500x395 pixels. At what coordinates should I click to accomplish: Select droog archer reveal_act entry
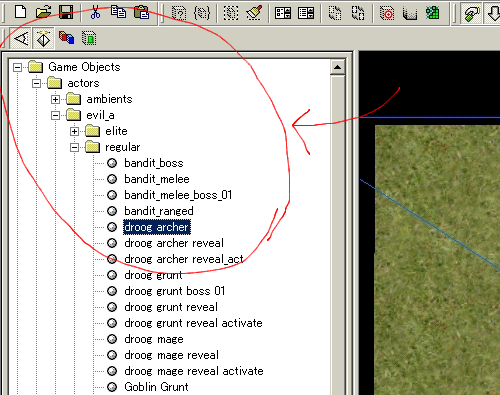184,259
